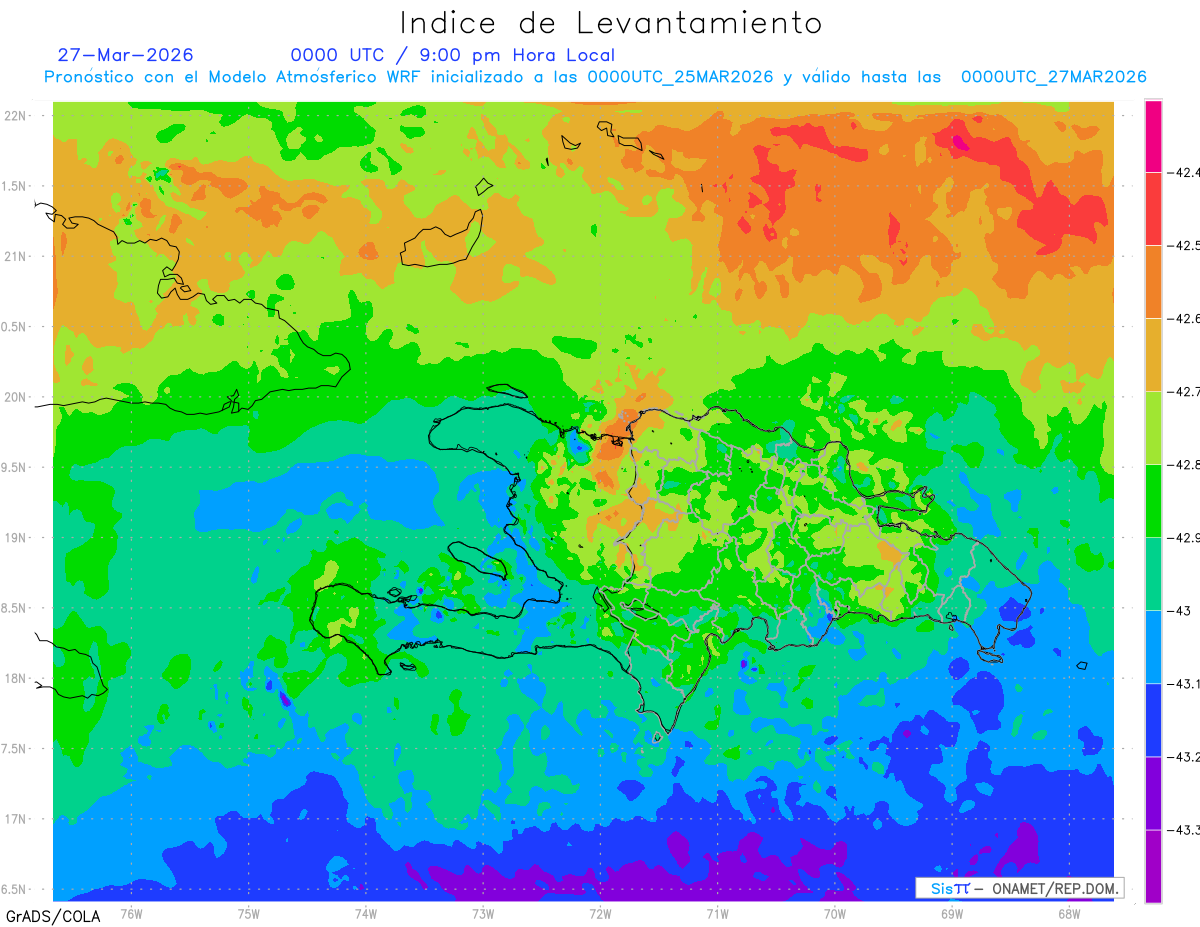
Task: Click the SisTT ONAMET/REP.DOM. watermark box
Action: click(1019, 888)
